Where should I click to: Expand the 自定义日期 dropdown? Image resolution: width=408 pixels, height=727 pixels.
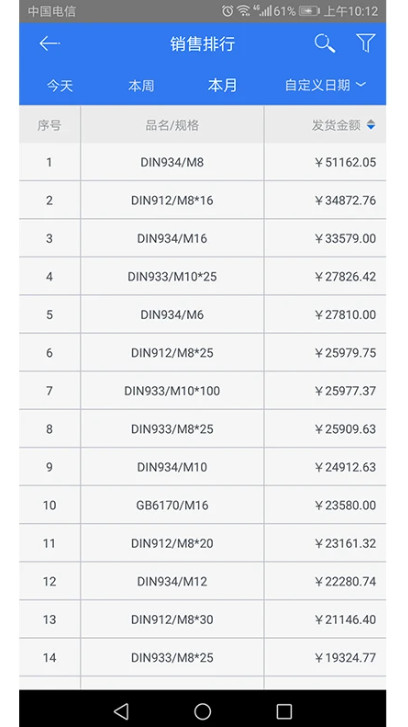[x=325, y=85]
